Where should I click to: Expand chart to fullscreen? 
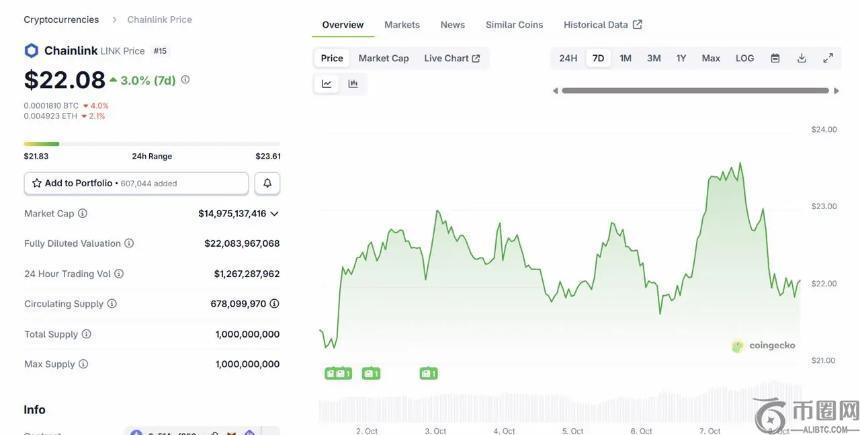tap(828, 58)
